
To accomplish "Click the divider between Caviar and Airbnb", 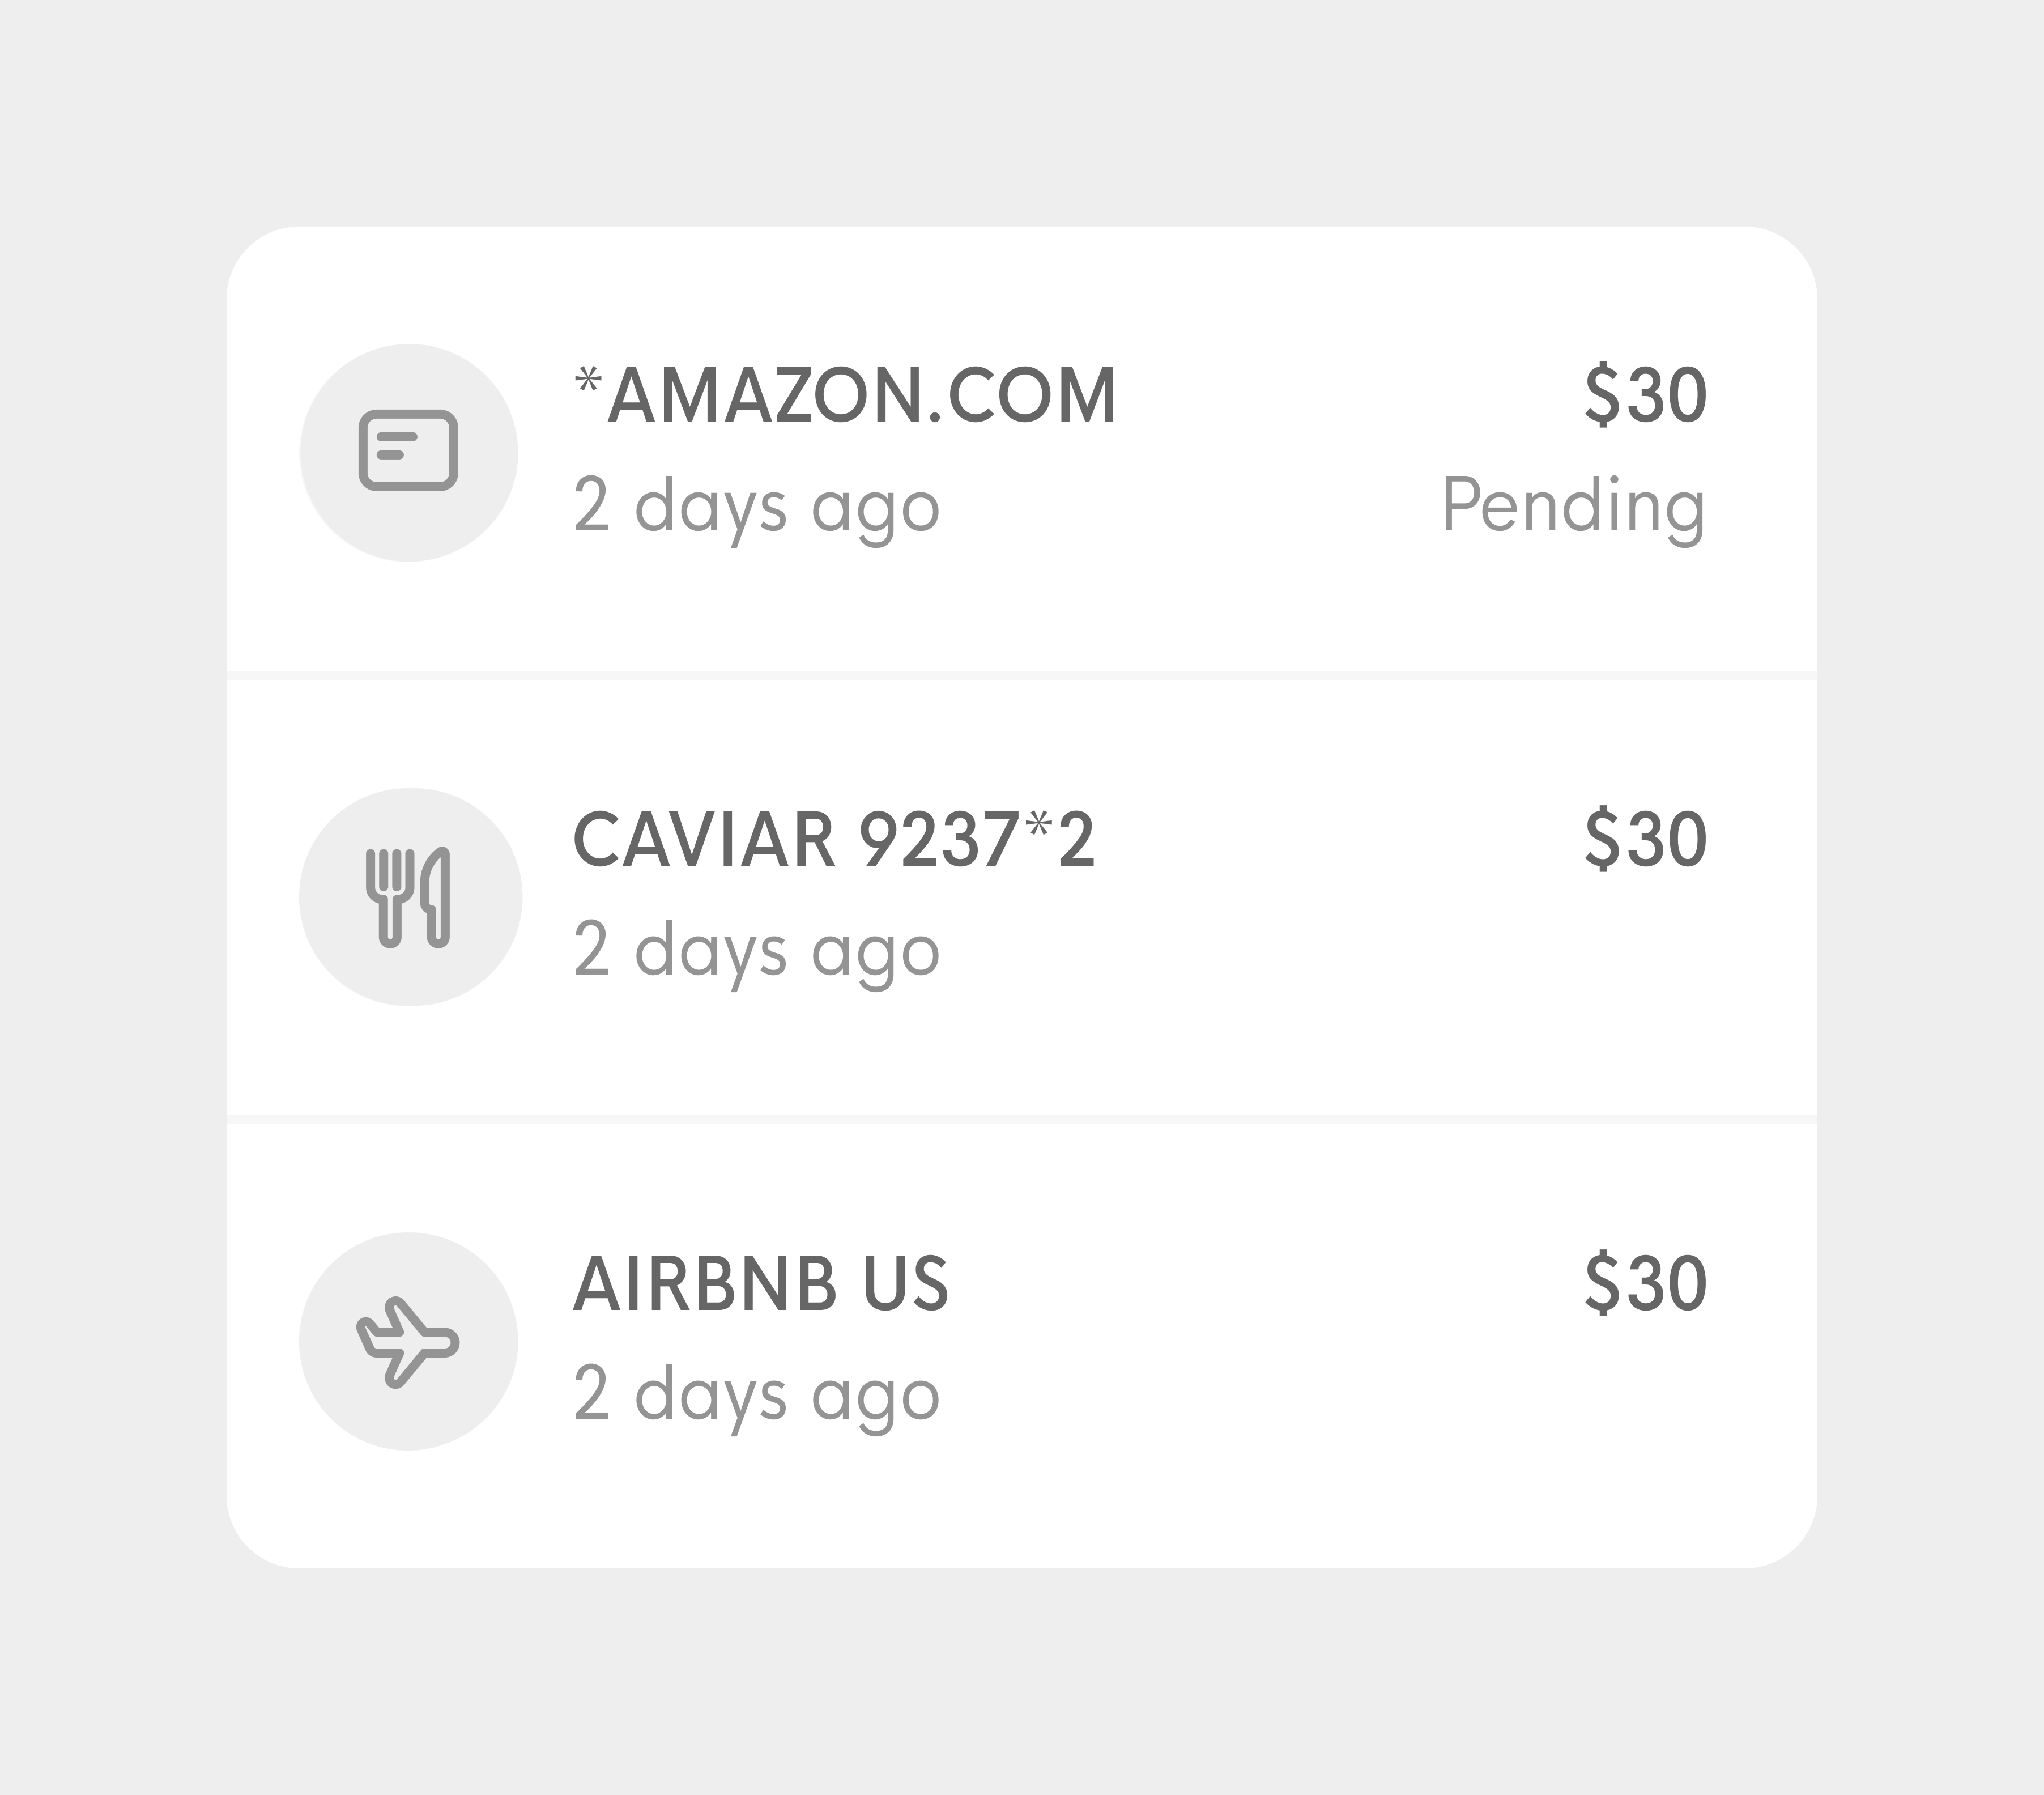I will click(x=1022, y=1119).
